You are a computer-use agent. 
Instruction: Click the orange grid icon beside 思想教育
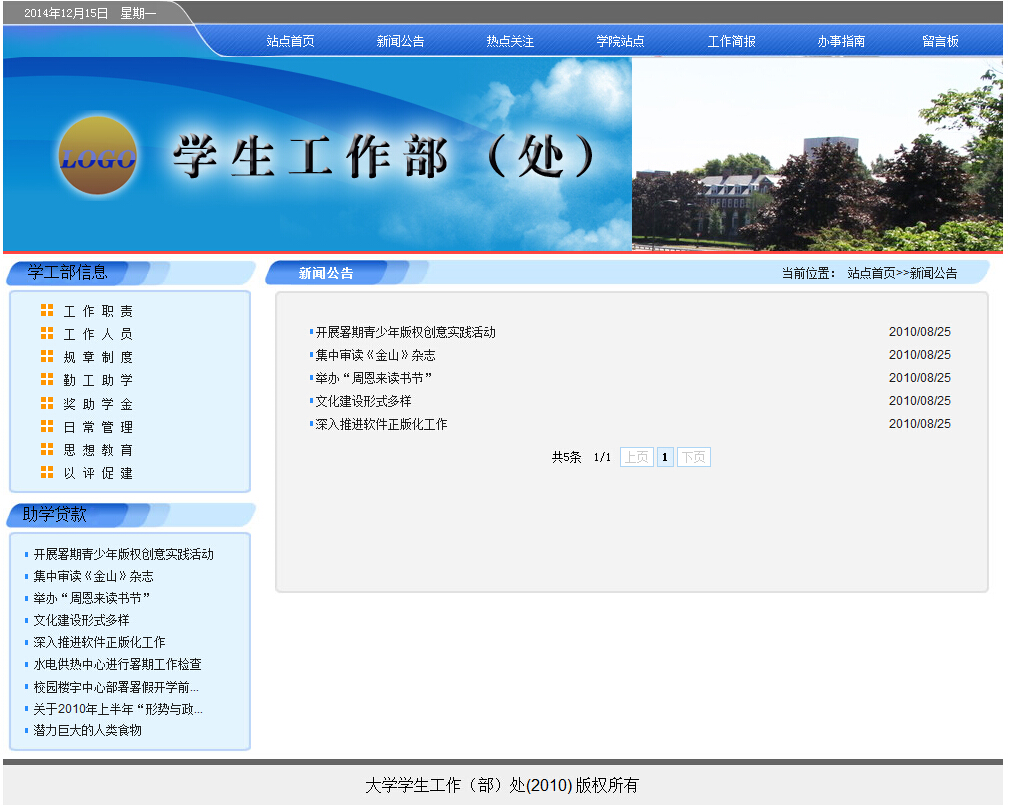tap(47, 450)
